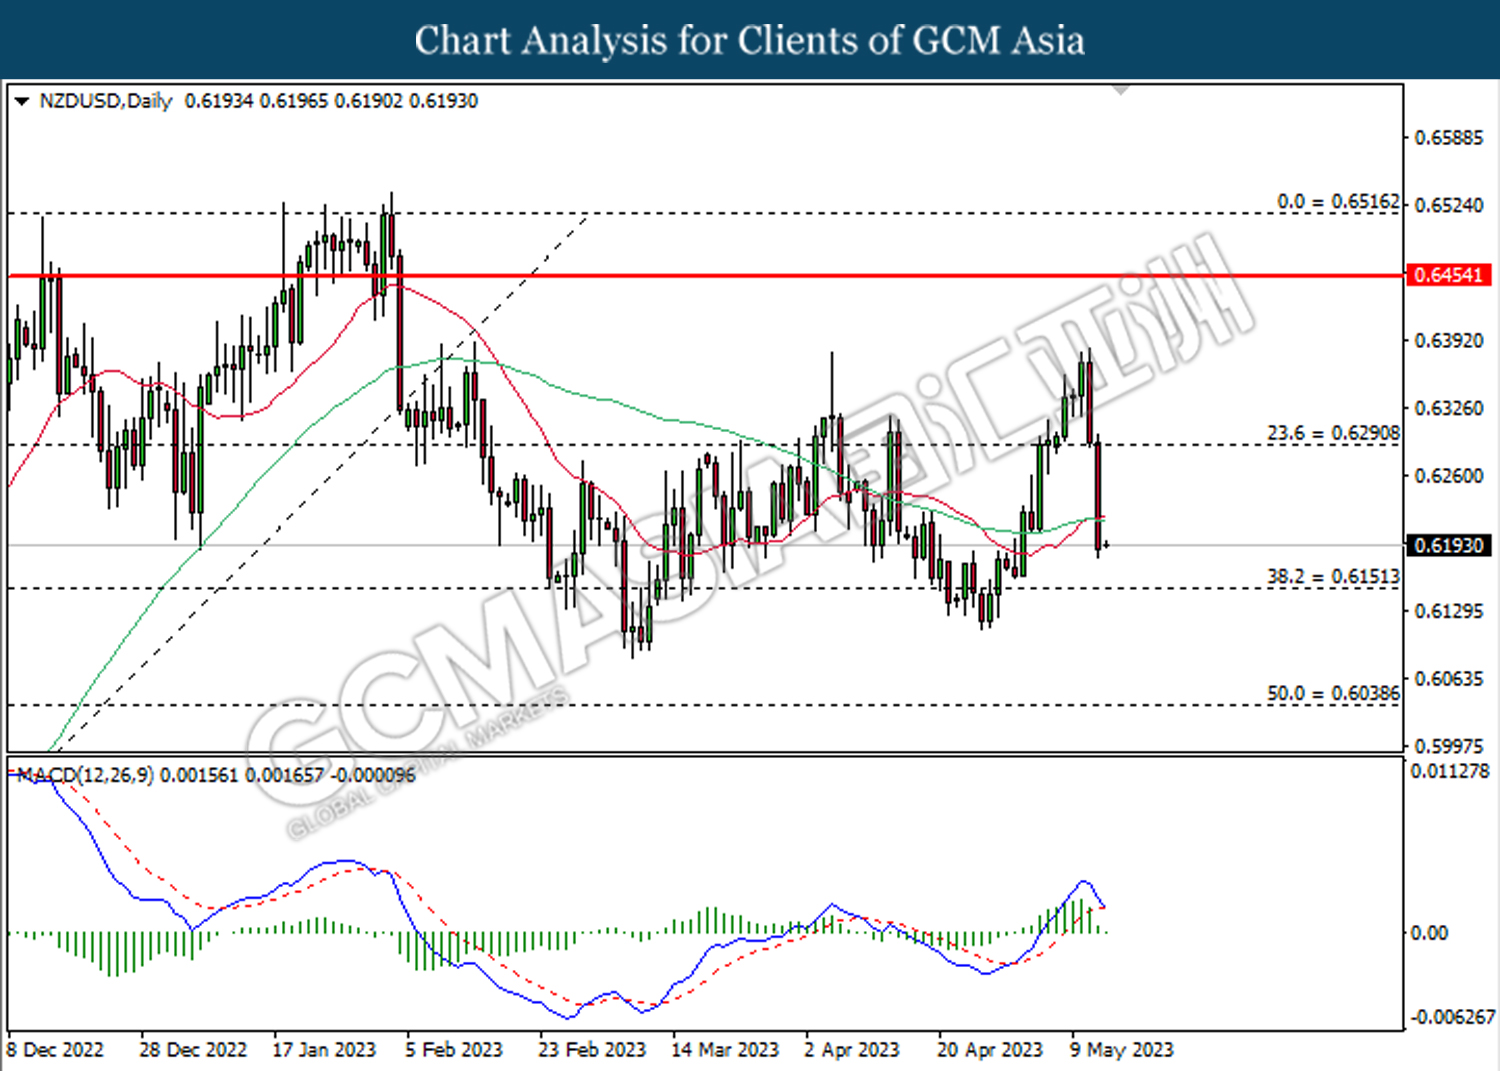Click the price scale value 0.63920
The height and width of the screenshot is (1071, 1500).
(1449, 341)
